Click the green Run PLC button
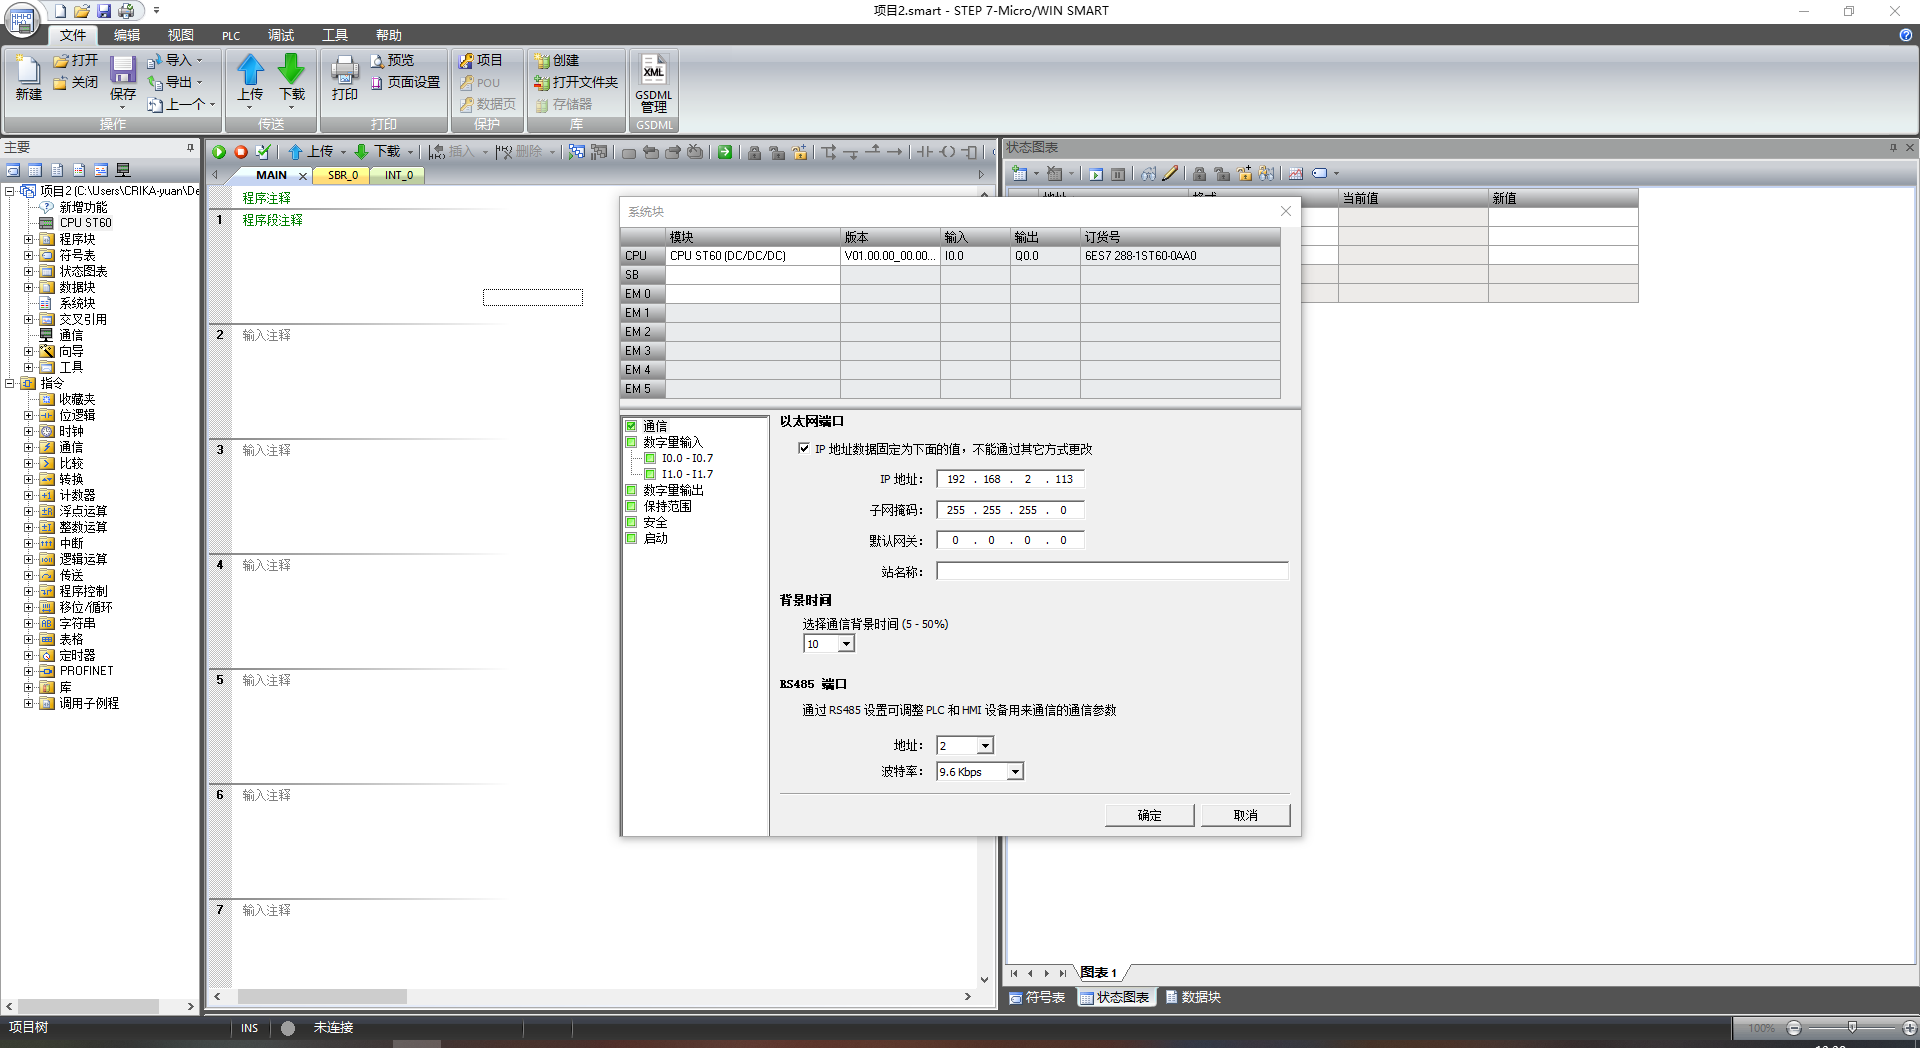 pos(219,152)
